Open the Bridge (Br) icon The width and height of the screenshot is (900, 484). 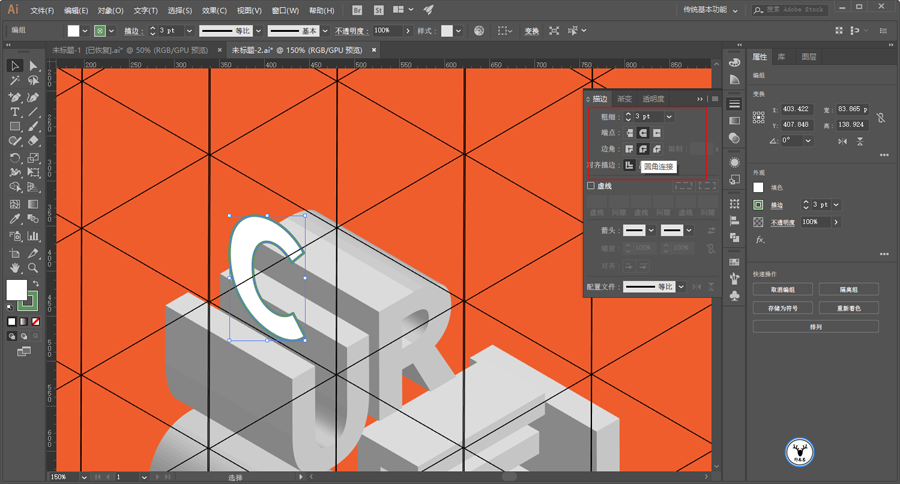click(357, 10)
